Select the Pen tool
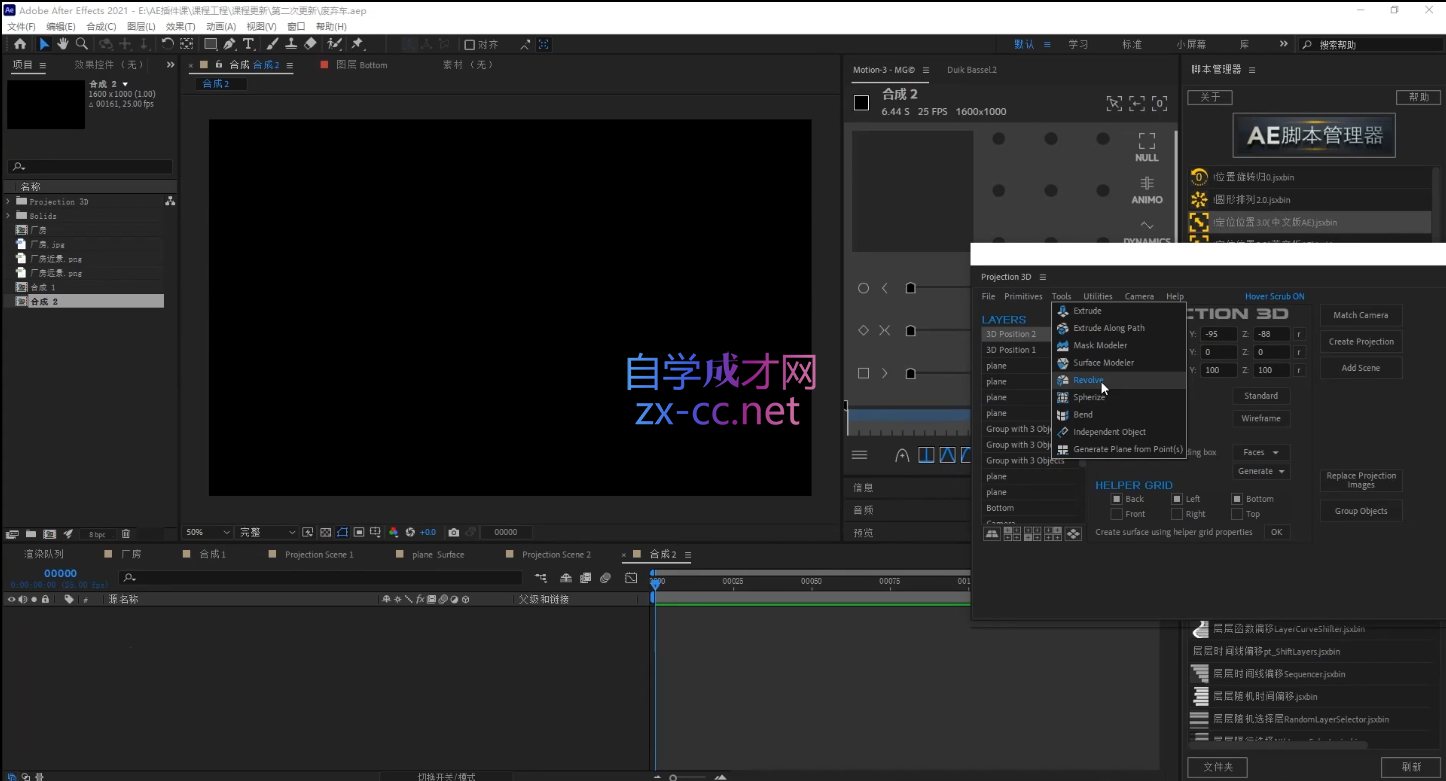 [230, 44]
